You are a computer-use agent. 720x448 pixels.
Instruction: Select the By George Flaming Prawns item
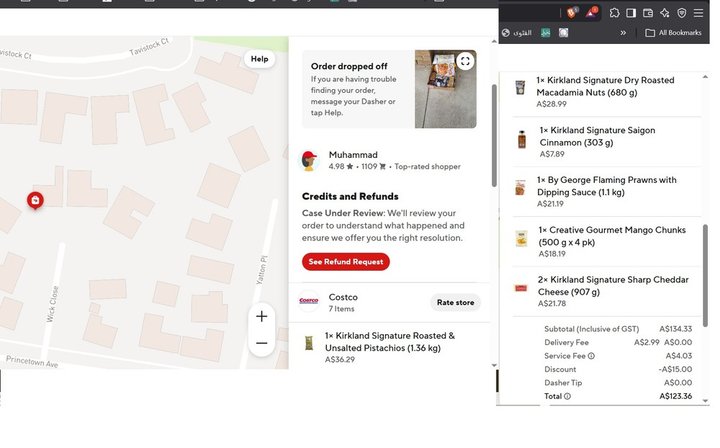point(607,186)
